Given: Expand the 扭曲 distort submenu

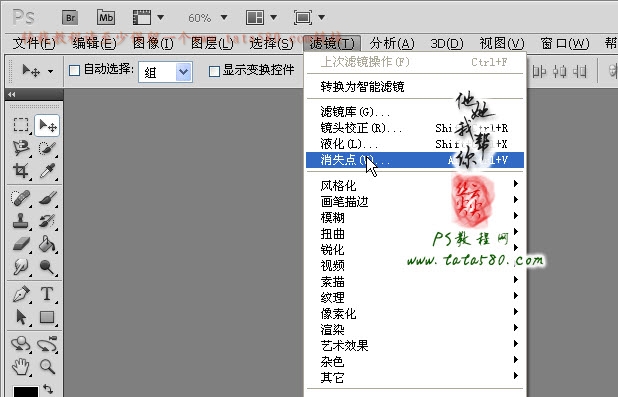Looking at the screenshot, I should 415,233.
